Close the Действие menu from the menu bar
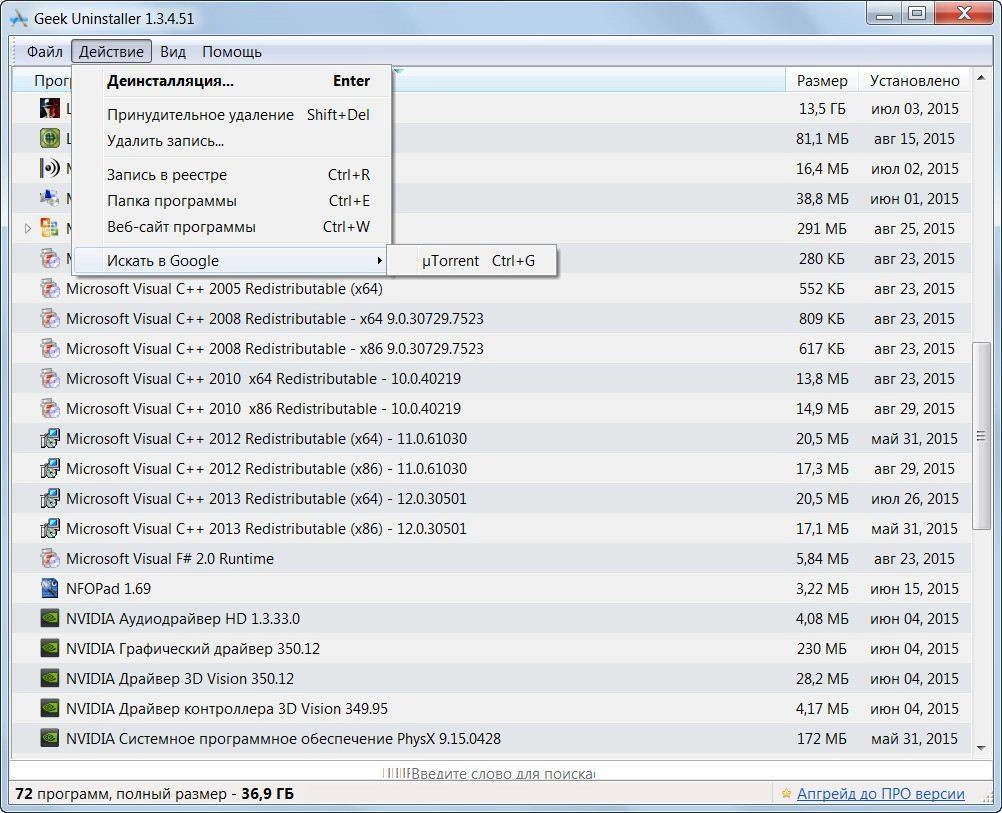Screen dimensions: 1002x813 point(111,52)
